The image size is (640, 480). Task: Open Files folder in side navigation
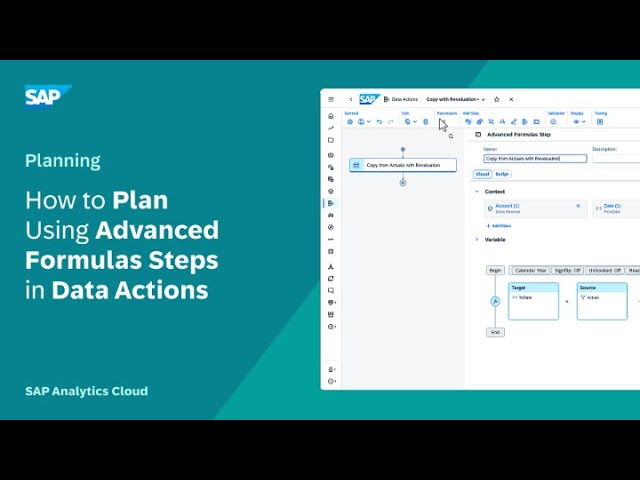tap(331, 140)
